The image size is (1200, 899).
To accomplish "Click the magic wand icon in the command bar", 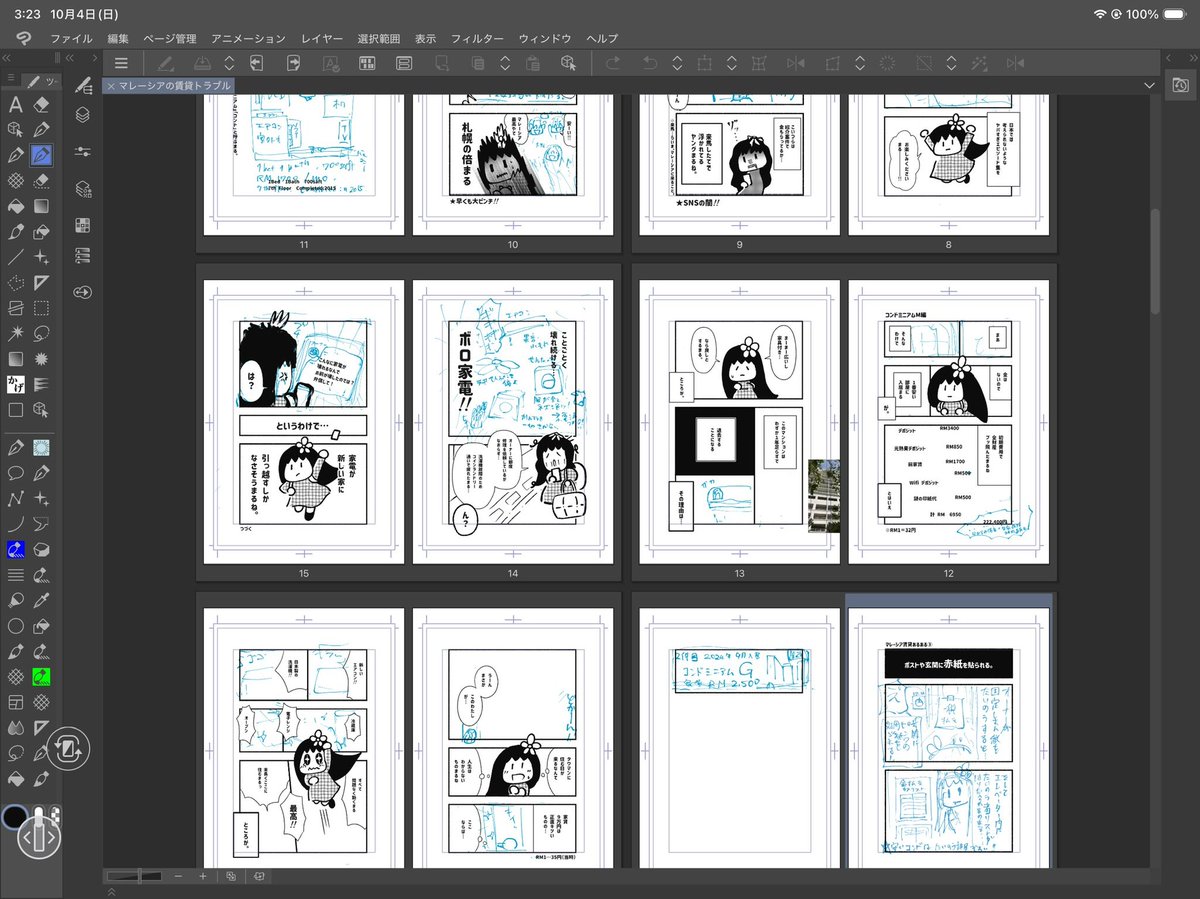I will (979, 63).
